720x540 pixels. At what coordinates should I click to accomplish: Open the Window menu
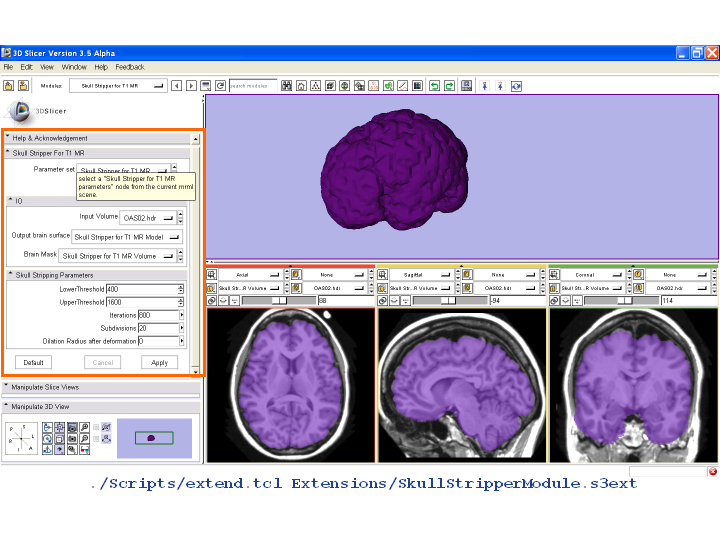[x=74, y=67]
